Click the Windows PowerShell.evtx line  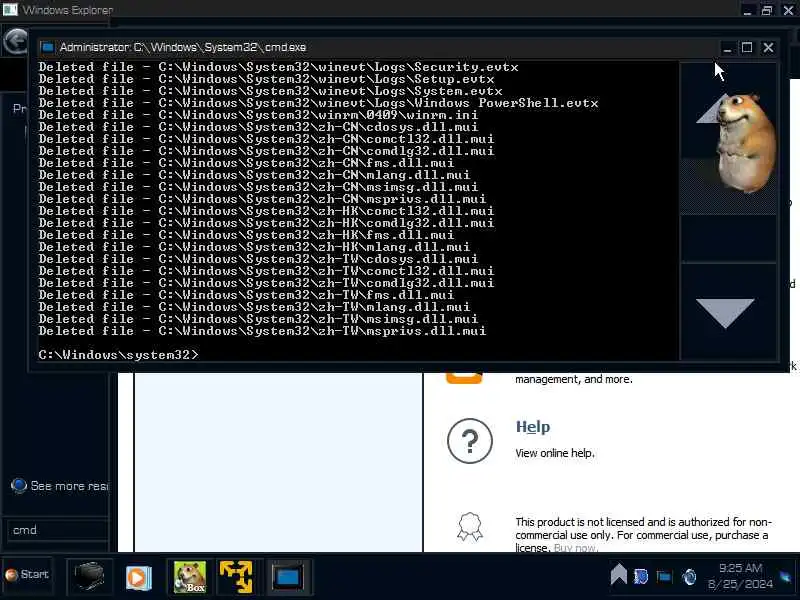click(318, 103)
